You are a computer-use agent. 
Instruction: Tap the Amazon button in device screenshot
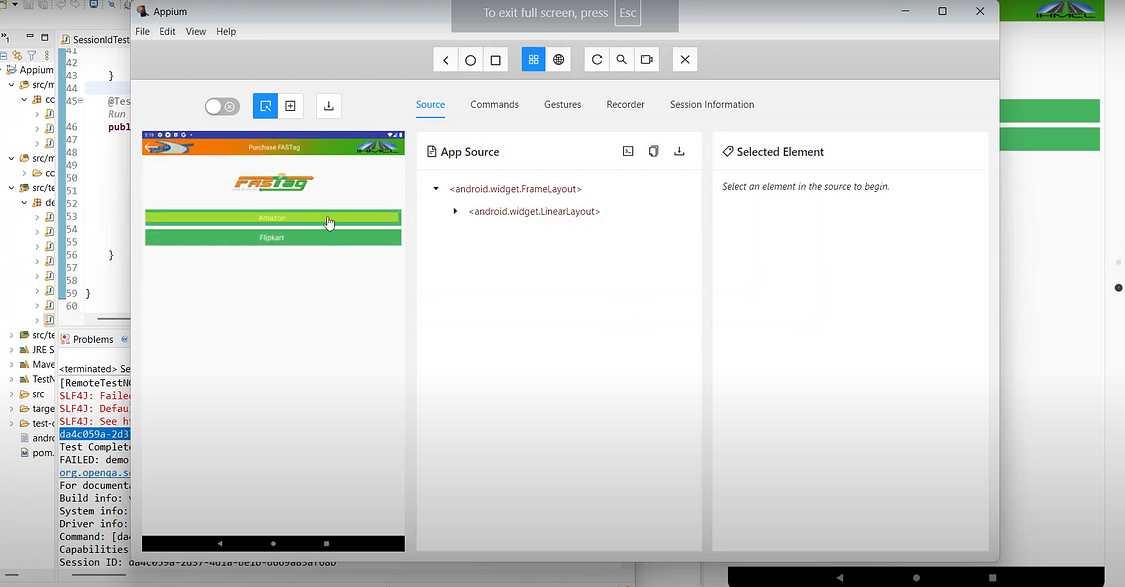coord(273,217)
